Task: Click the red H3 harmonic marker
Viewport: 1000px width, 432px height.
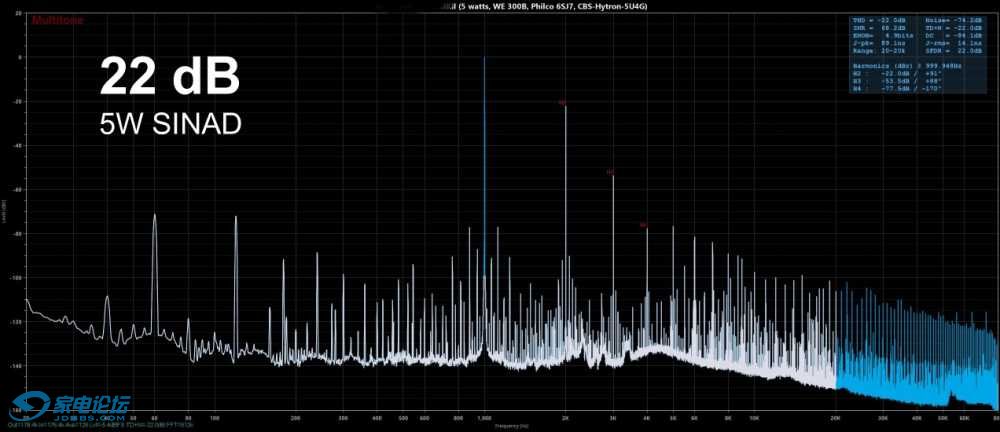Action: pyautogui.click(x=610, y=173)
